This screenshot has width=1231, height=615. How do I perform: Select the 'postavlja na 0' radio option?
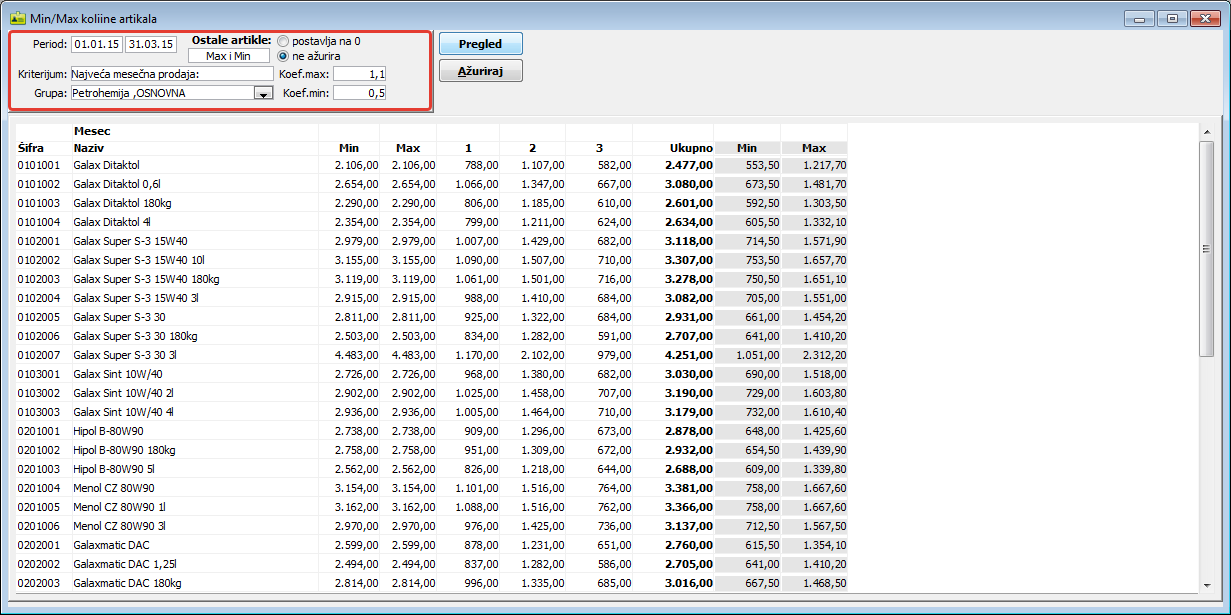click(x=284, y=41)
